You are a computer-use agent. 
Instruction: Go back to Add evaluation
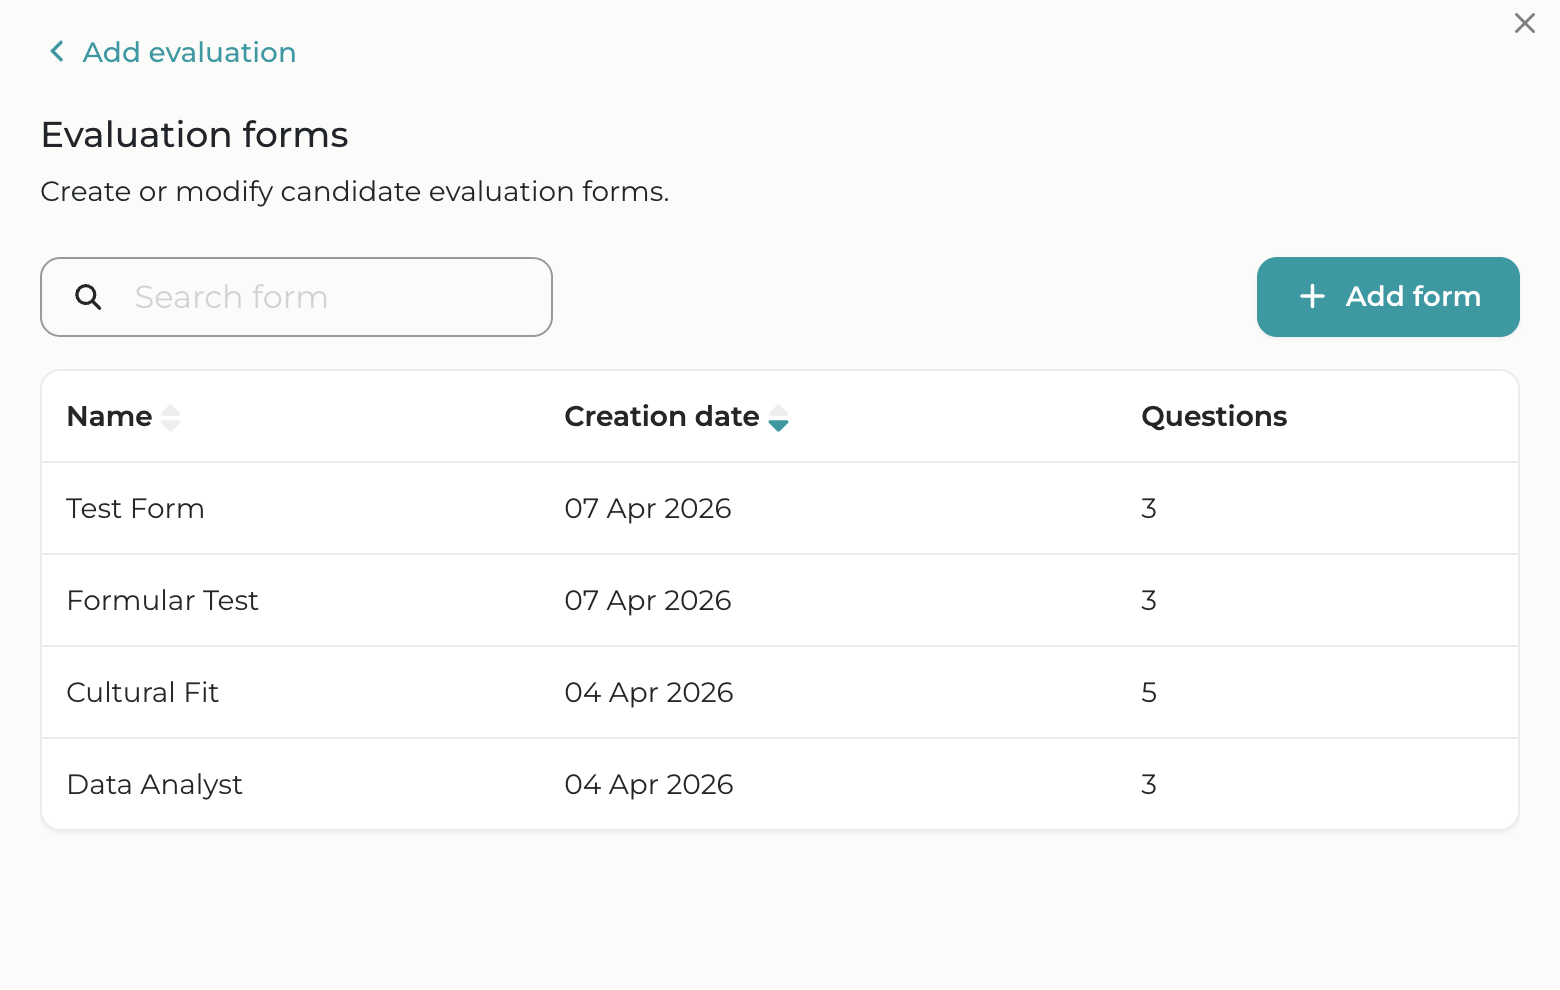click(x=189, y=52)
